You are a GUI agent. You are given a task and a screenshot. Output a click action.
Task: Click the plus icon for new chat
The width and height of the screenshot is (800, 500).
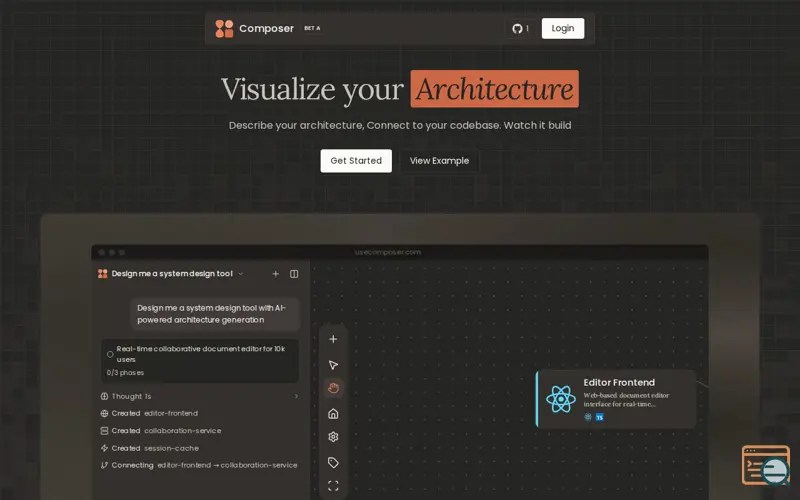(276, 274)
